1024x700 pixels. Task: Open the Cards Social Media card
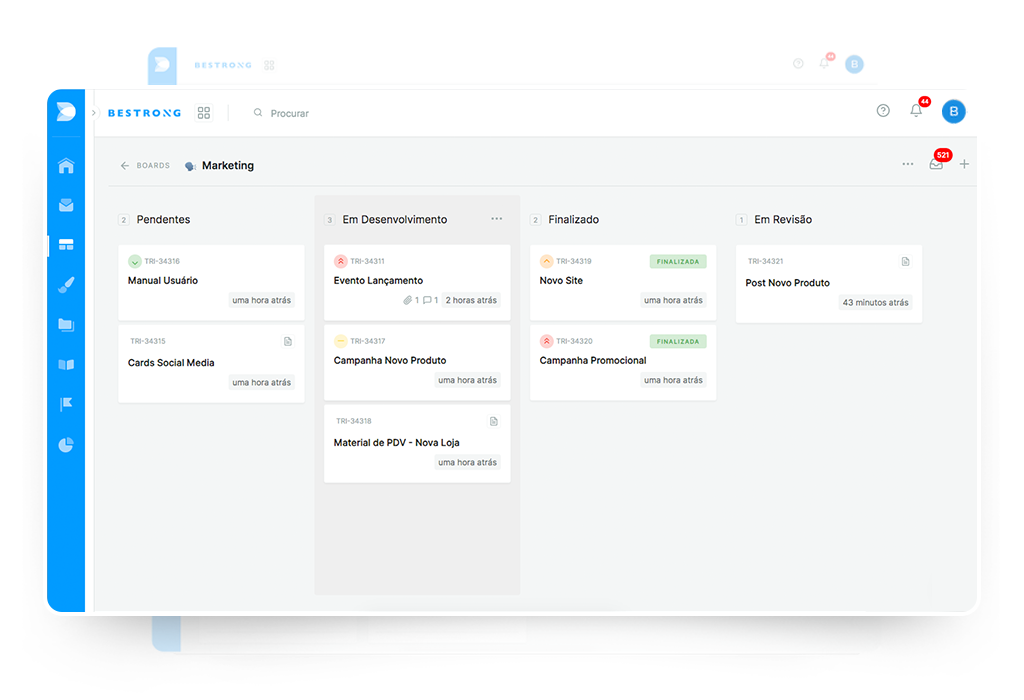pos(211,363)
